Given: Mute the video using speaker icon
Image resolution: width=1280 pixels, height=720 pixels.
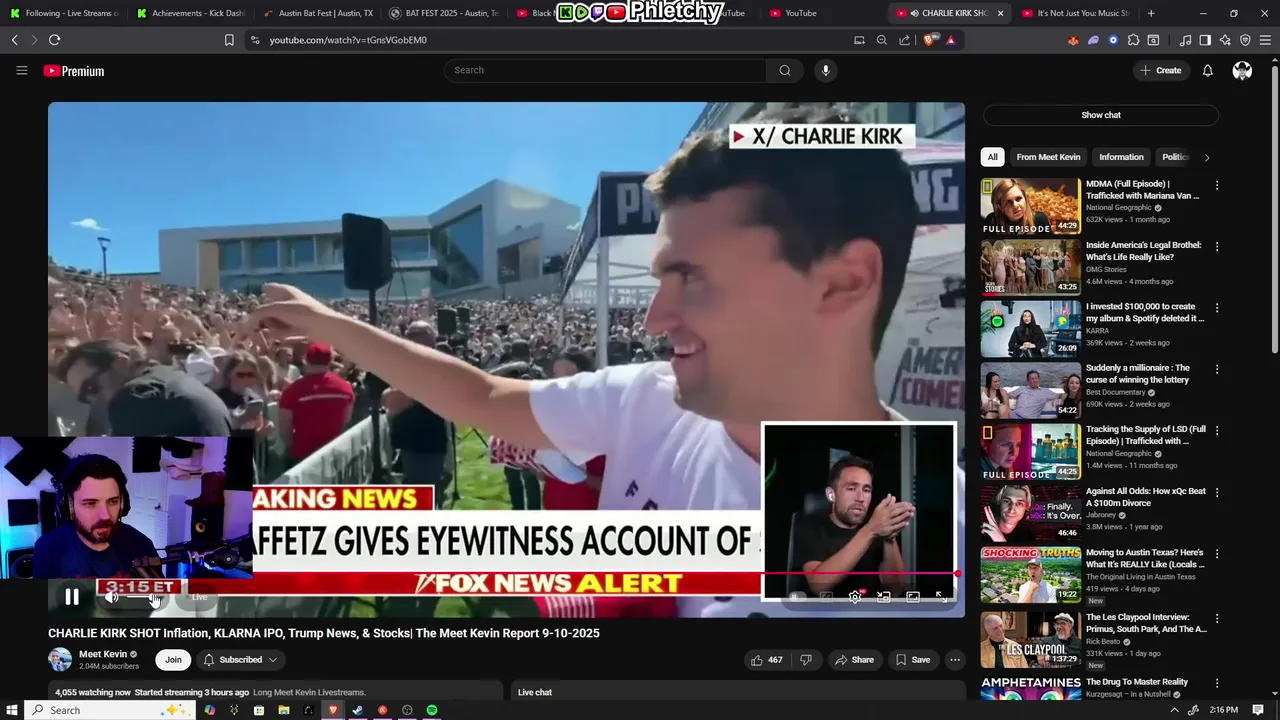Looking at the screenshot, I should click(112, 597).
